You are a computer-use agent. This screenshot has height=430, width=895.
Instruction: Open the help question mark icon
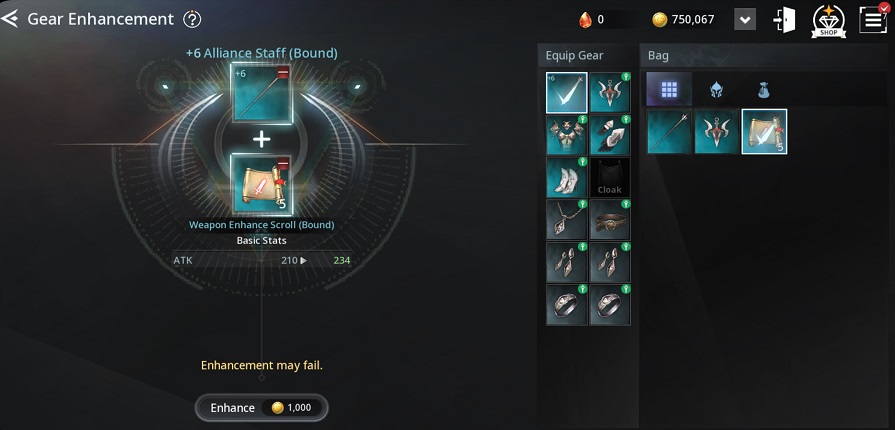[192, 19]
